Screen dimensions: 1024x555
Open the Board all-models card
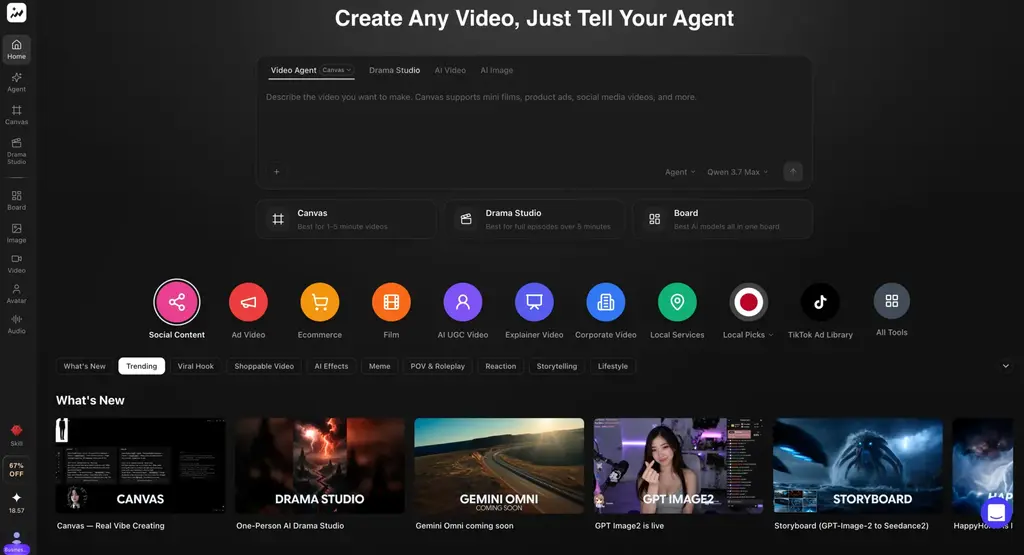(x=722, y=219)
